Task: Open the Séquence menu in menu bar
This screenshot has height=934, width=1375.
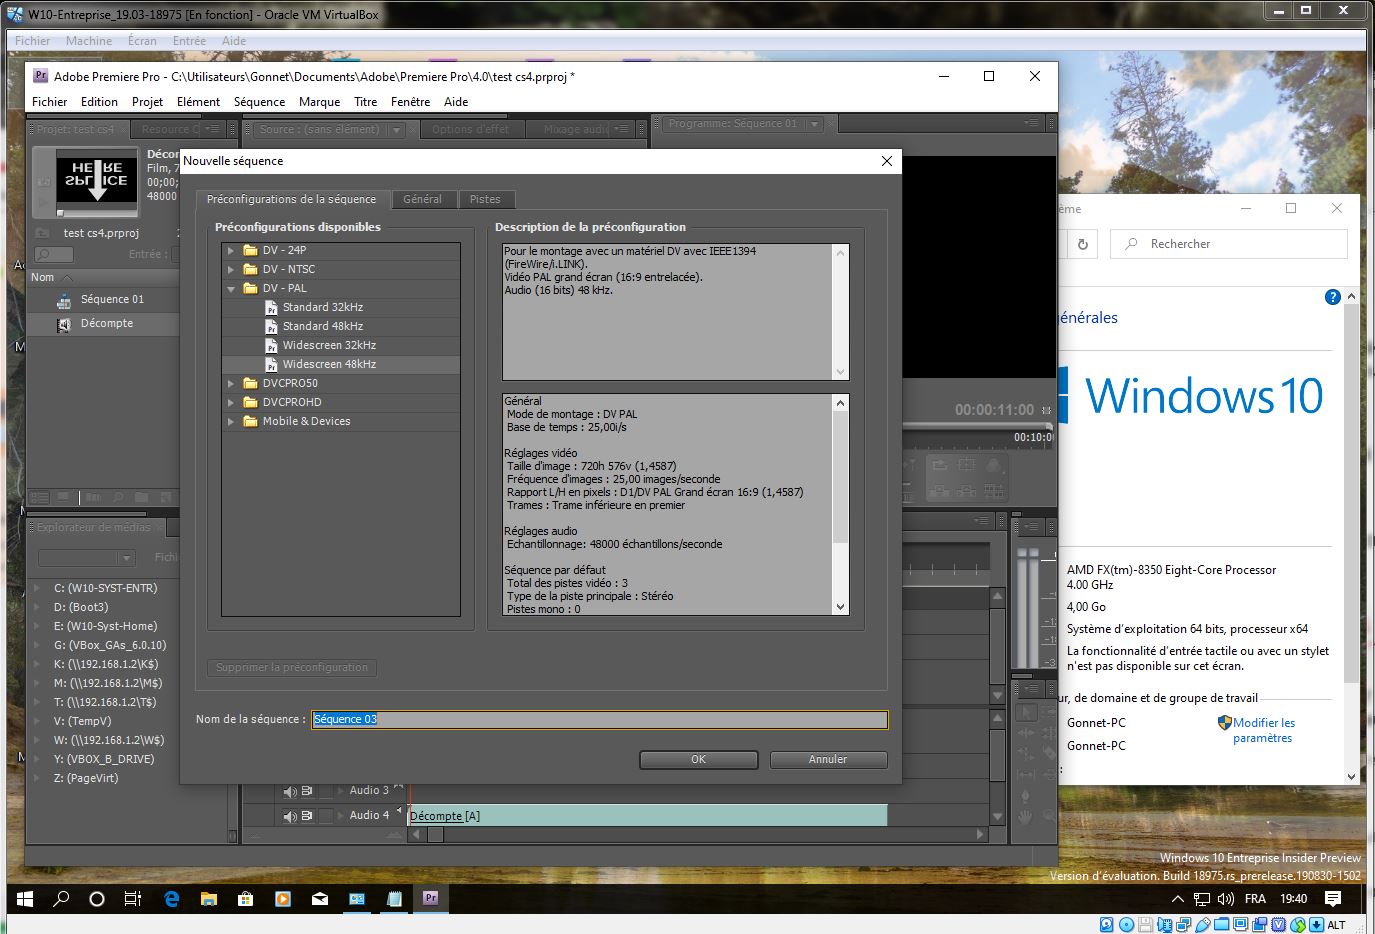Action: point(259,102)
